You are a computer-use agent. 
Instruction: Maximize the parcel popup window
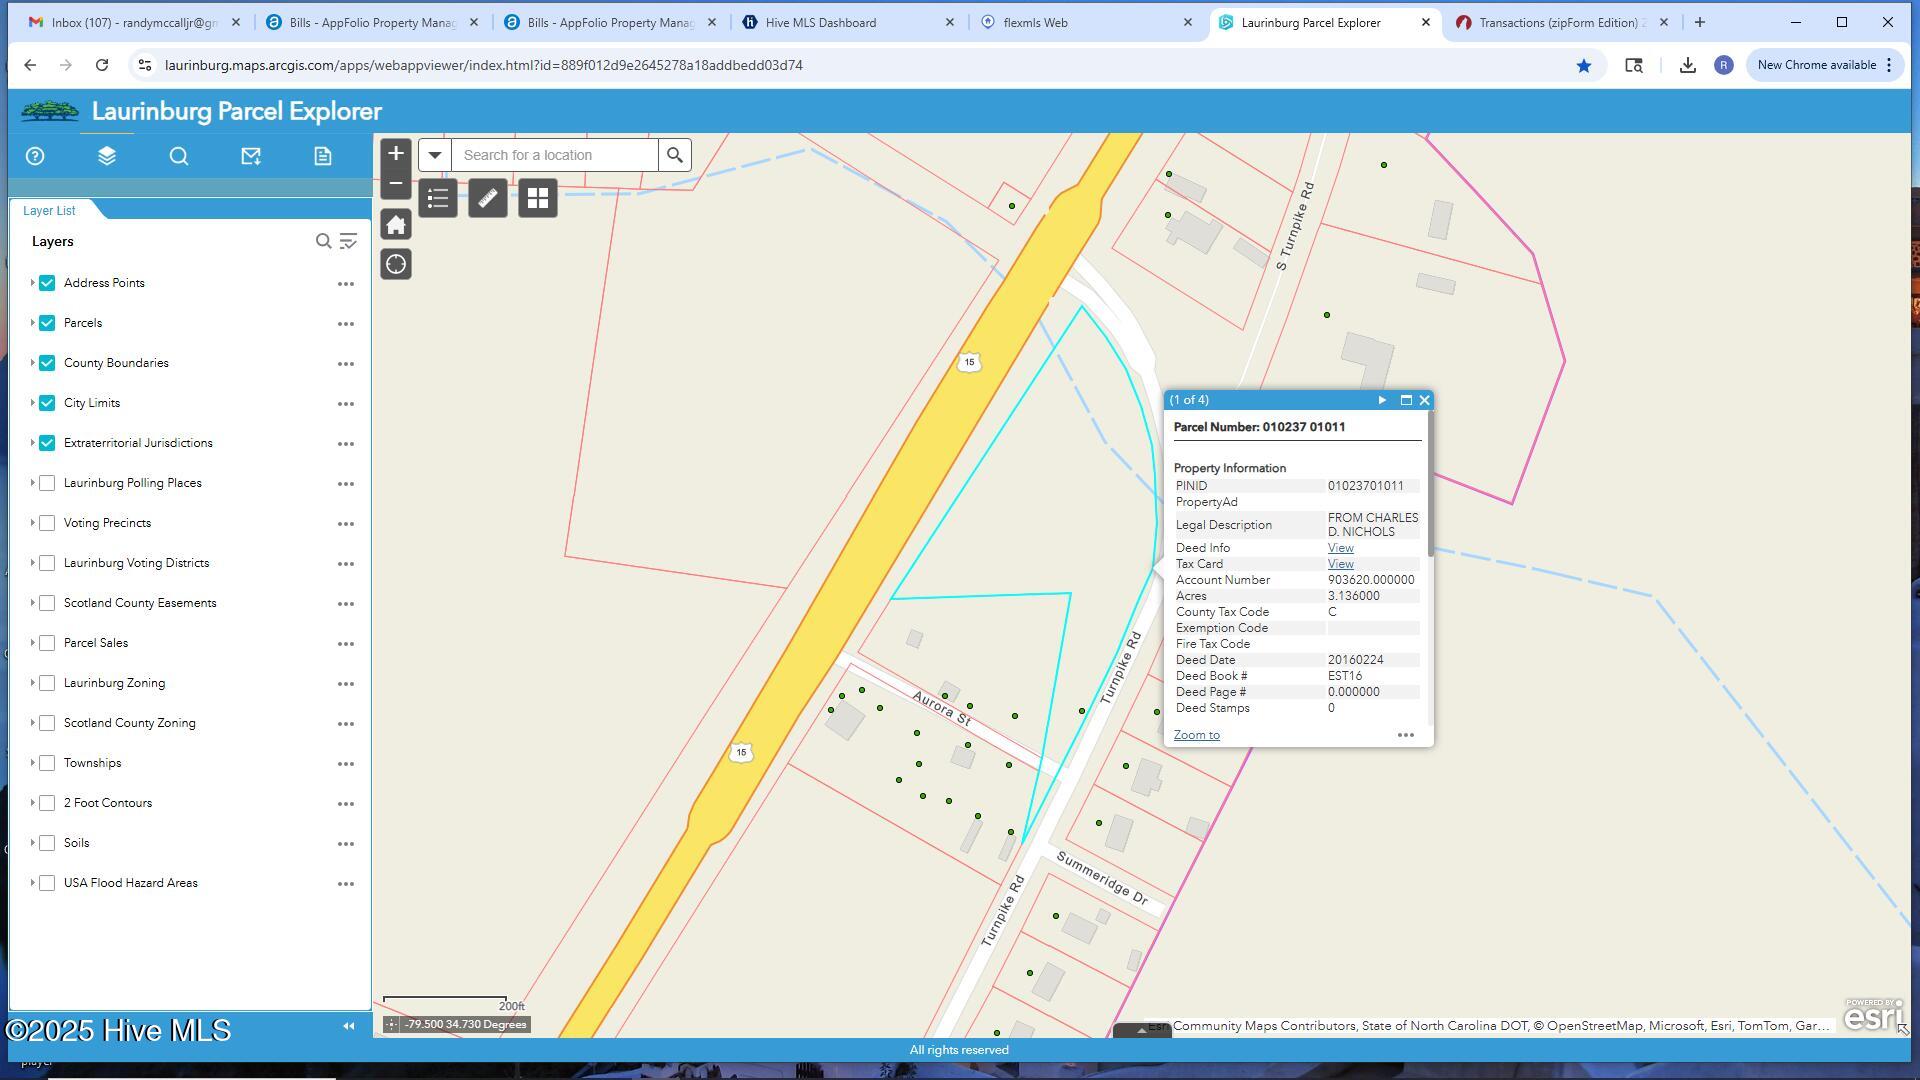(1406, 400)
